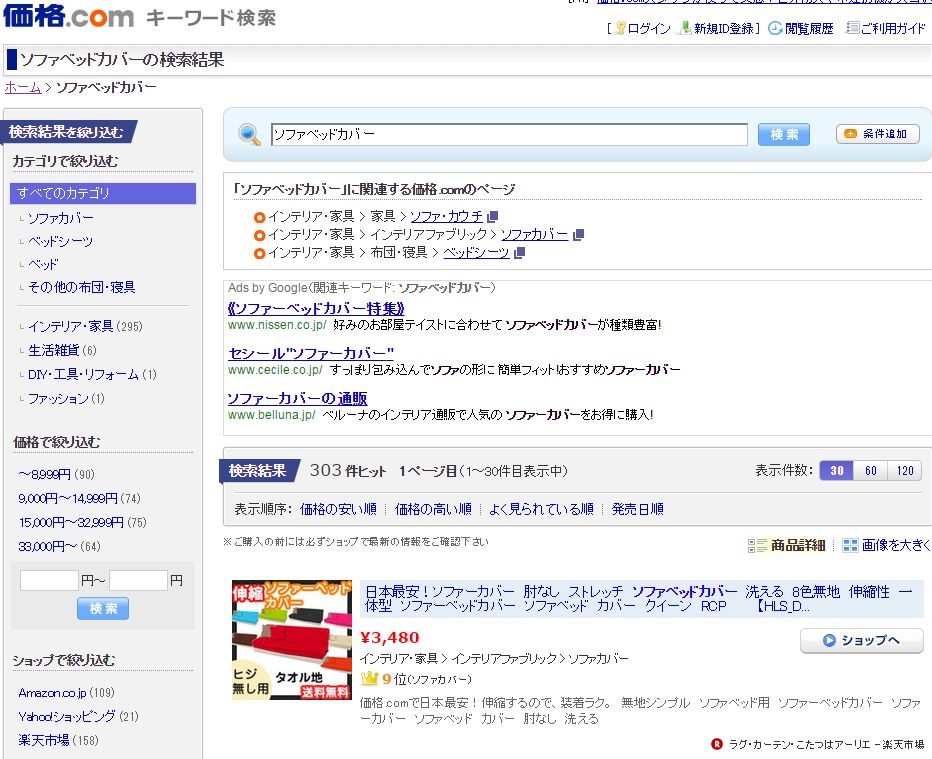The width and height of the screenshot is (932, 759).
Task: Click the 検索 search button
Action: (784, 134)
